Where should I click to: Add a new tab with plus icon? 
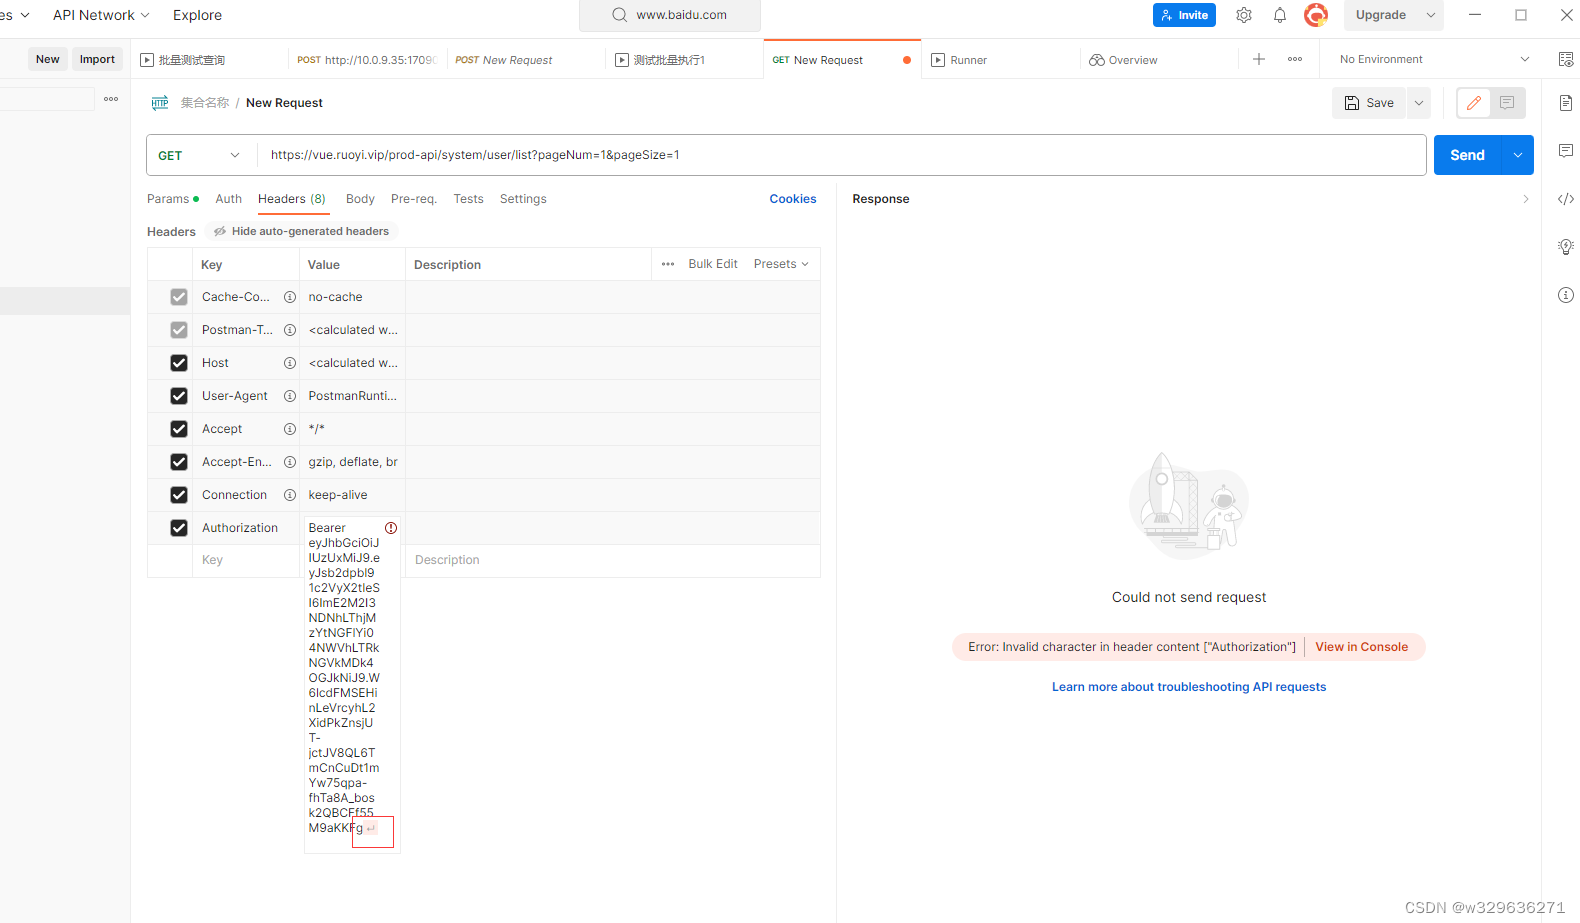pos(1259,59)
